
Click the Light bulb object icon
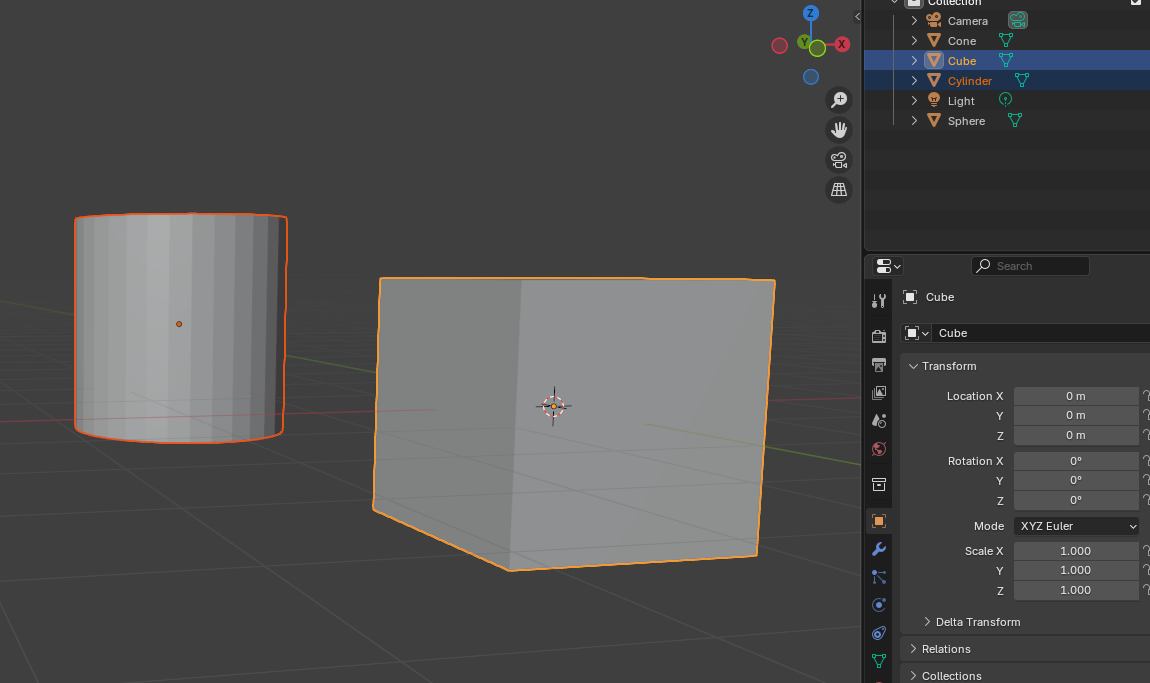click(x=934, y=100)
